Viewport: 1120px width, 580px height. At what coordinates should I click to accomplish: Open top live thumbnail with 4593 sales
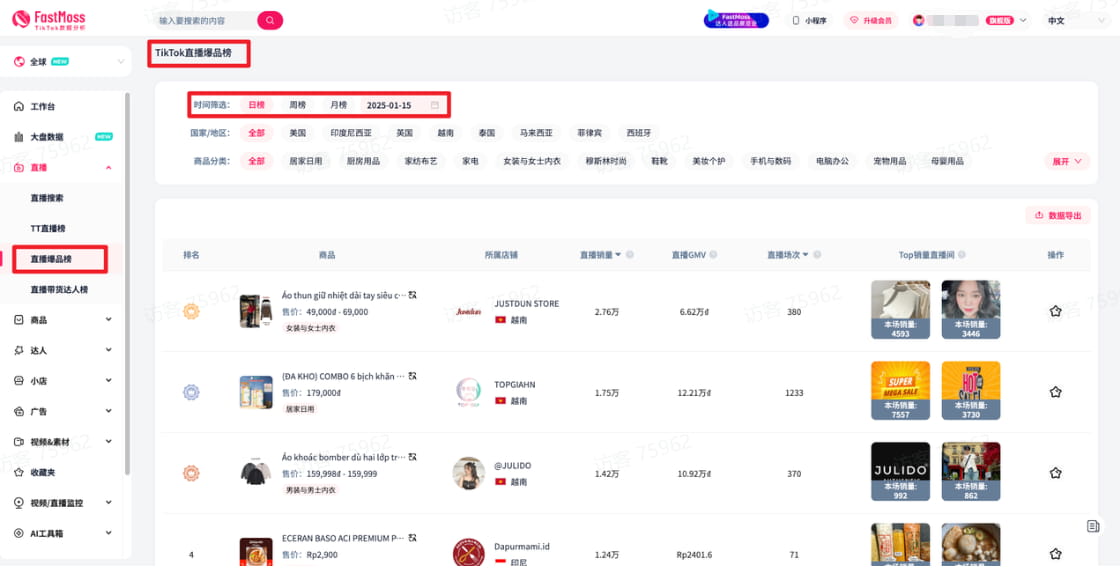pos(900,310)
